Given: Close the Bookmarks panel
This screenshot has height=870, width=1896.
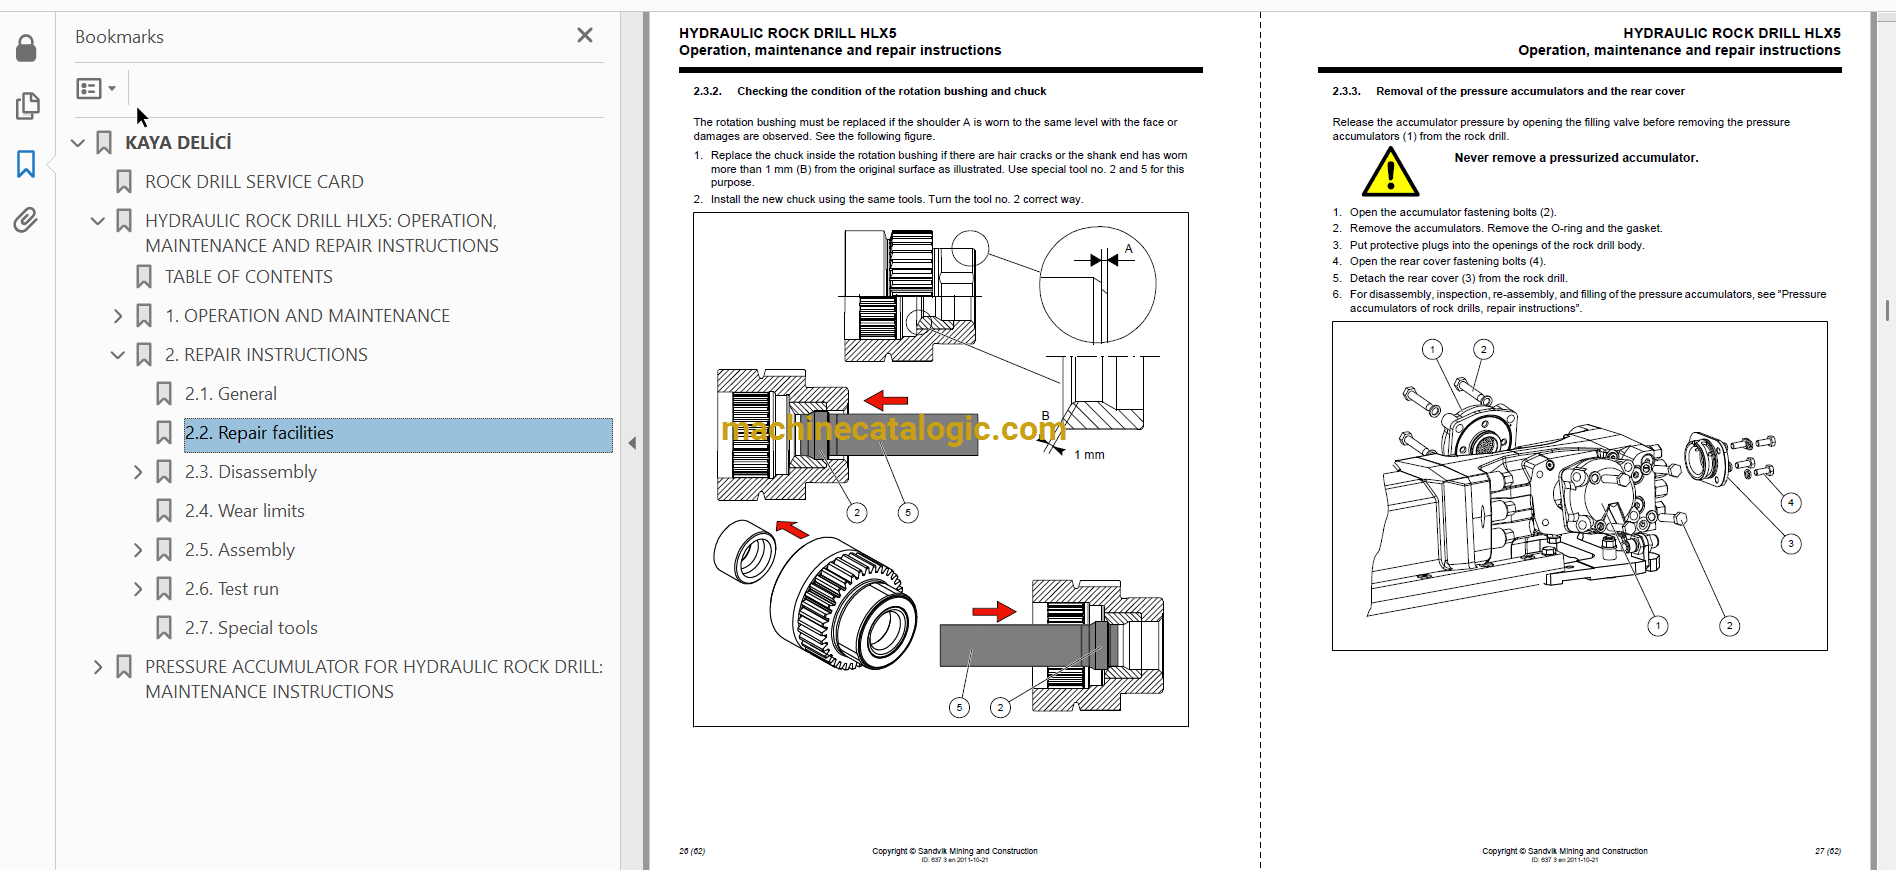Looking at the screenshot, I should pos(585,36).
